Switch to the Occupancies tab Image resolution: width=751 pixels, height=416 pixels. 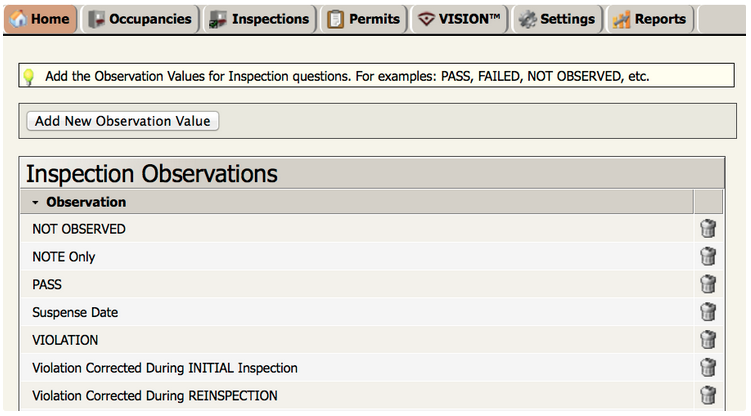click(140, 19)
